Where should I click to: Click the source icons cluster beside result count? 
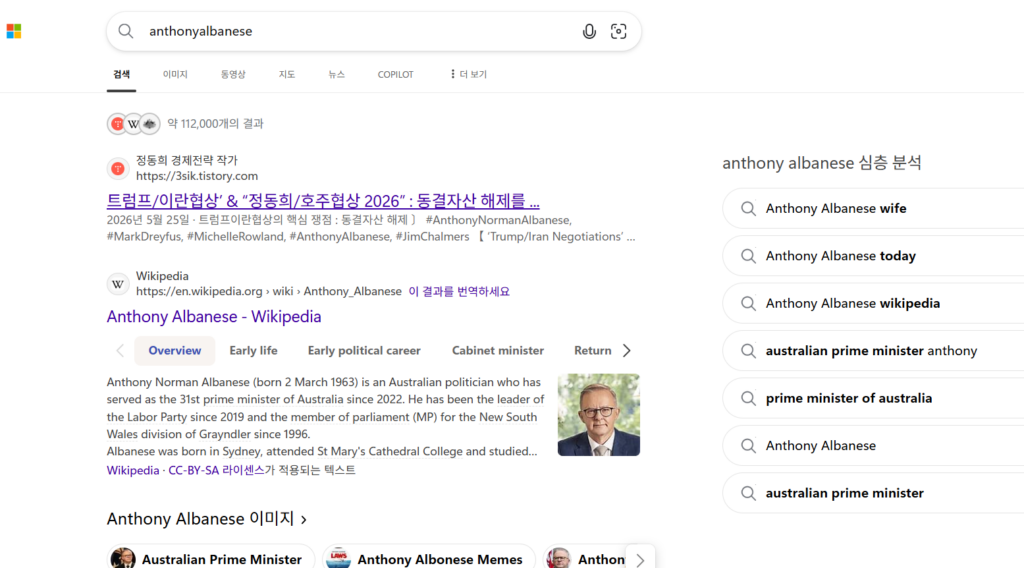[134, 123]
